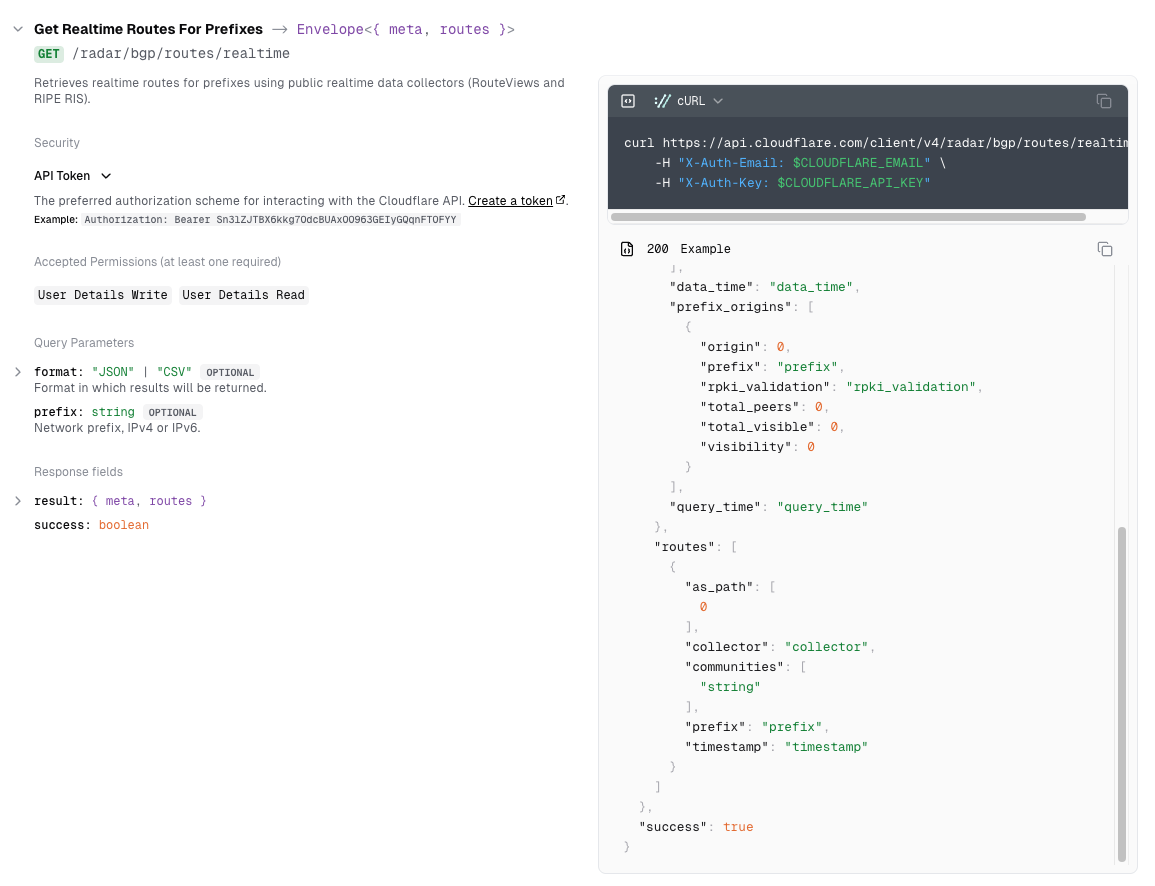Click the GET method badge
The height and width of the screenshot is (886, 1155).
click(49, 54)
